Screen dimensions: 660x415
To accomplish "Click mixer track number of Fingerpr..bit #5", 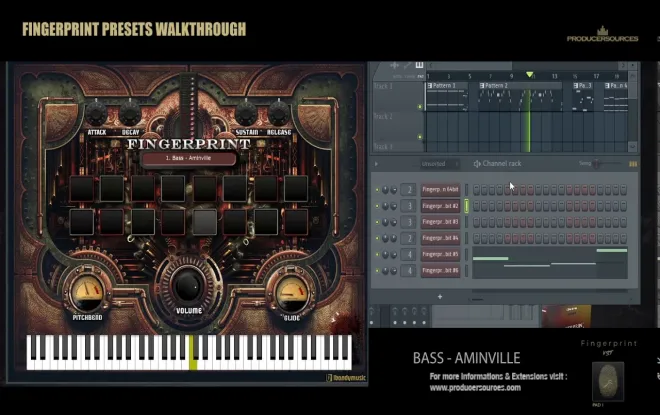I will 409,254.
